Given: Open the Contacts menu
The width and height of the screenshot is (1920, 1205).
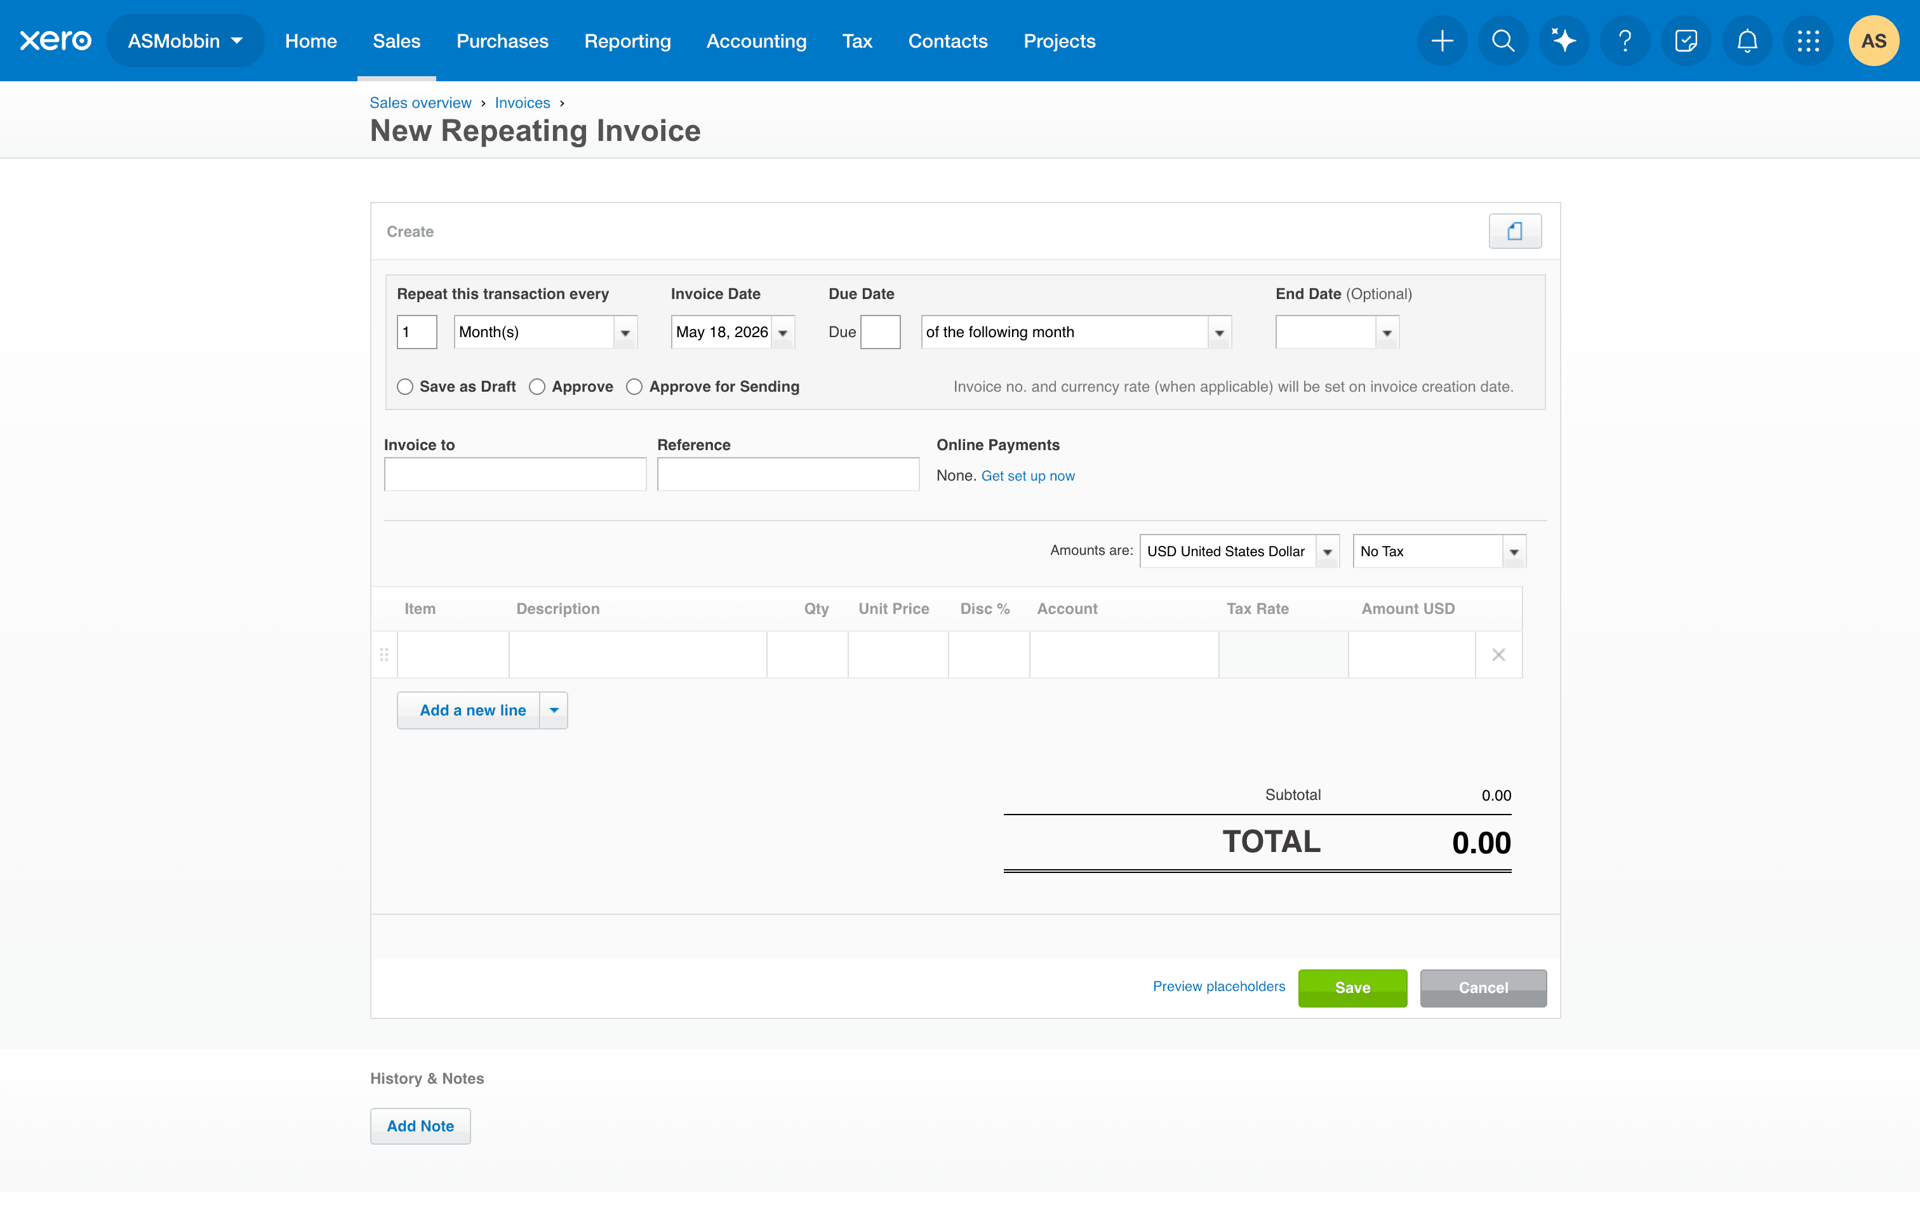Looking at the screenshot, I should (948, 41).
